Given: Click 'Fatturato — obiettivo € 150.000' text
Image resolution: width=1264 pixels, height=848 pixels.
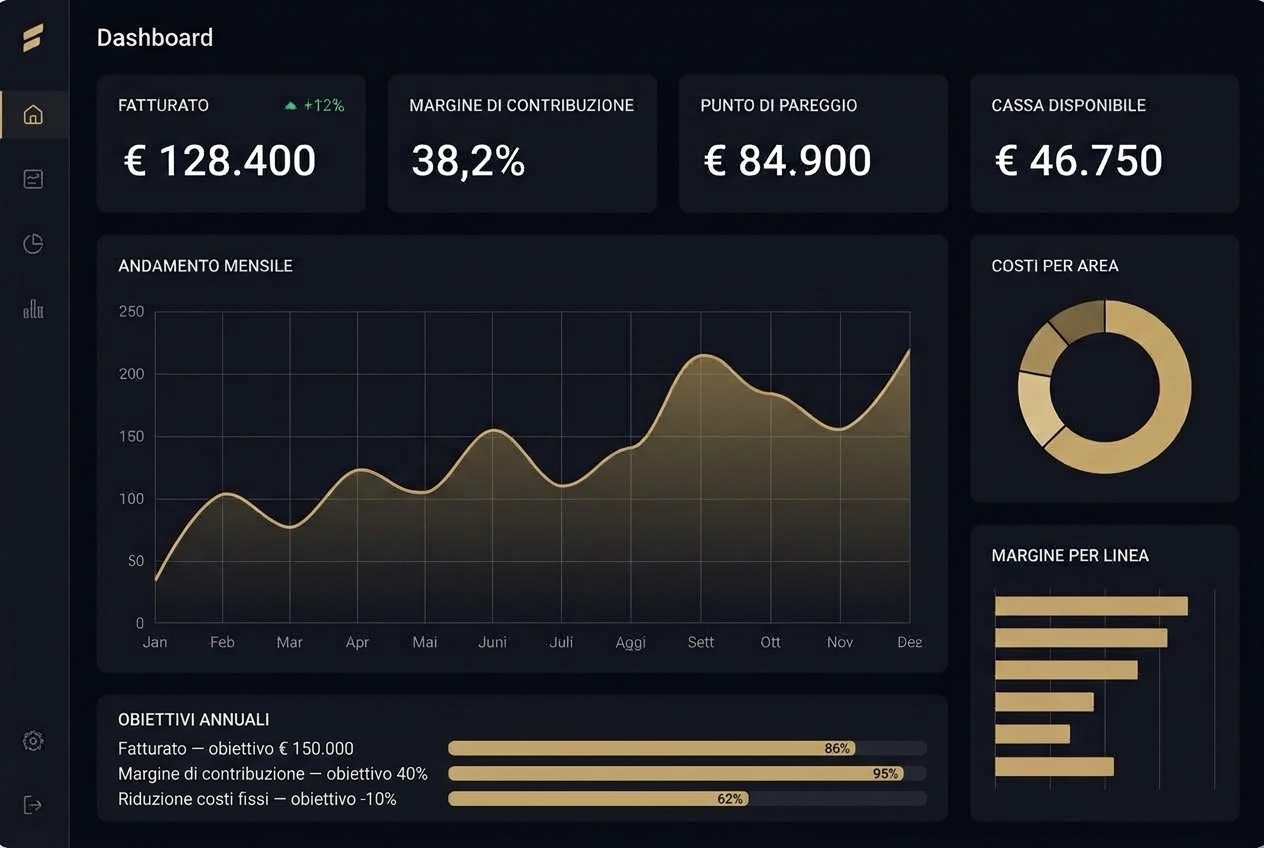Looking at the screenshot, I should 236,748.
